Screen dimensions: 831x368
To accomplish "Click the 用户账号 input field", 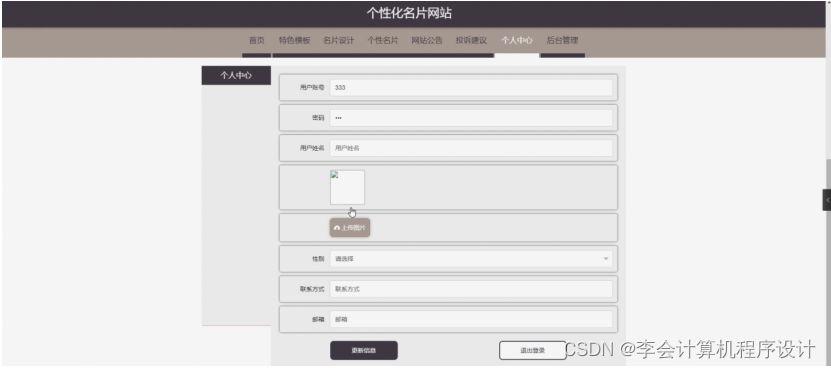I will pyautogui.click(x=471, y=87).
